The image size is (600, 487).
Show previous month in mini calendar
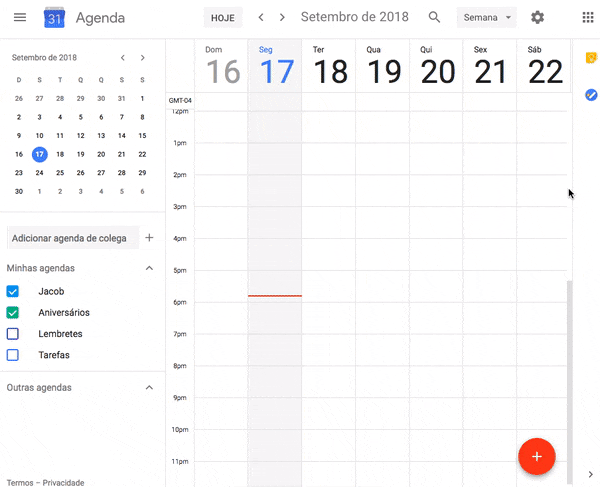(122, 58)
